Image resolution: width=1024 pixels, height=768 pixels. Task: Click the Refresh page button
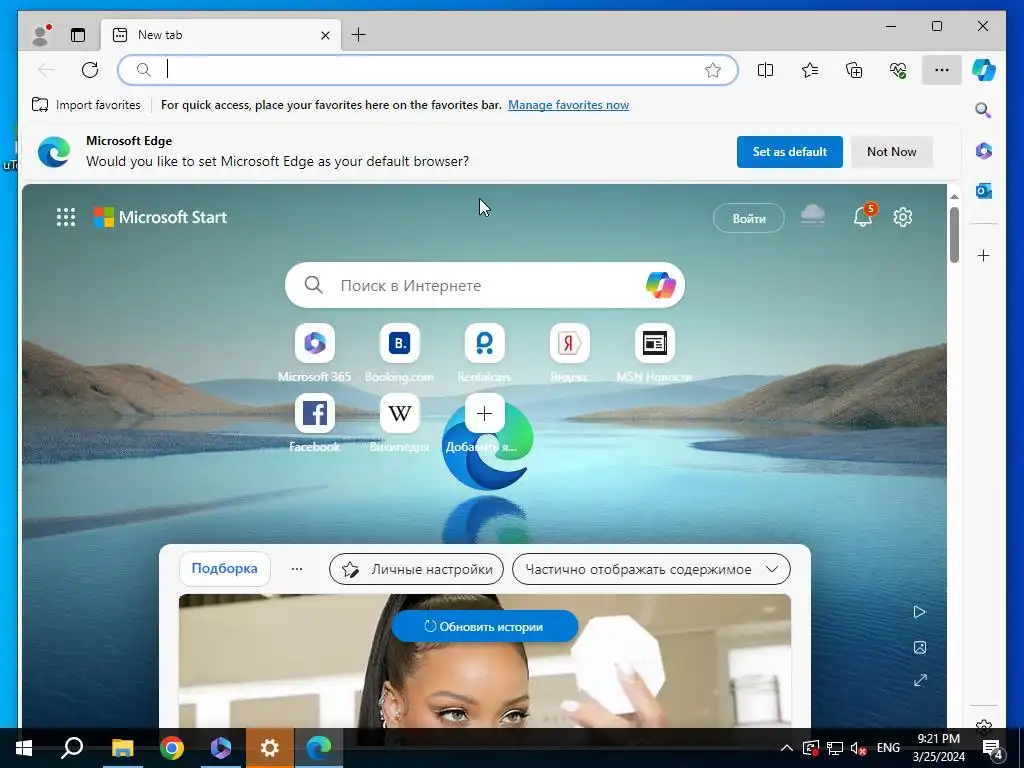90,70
